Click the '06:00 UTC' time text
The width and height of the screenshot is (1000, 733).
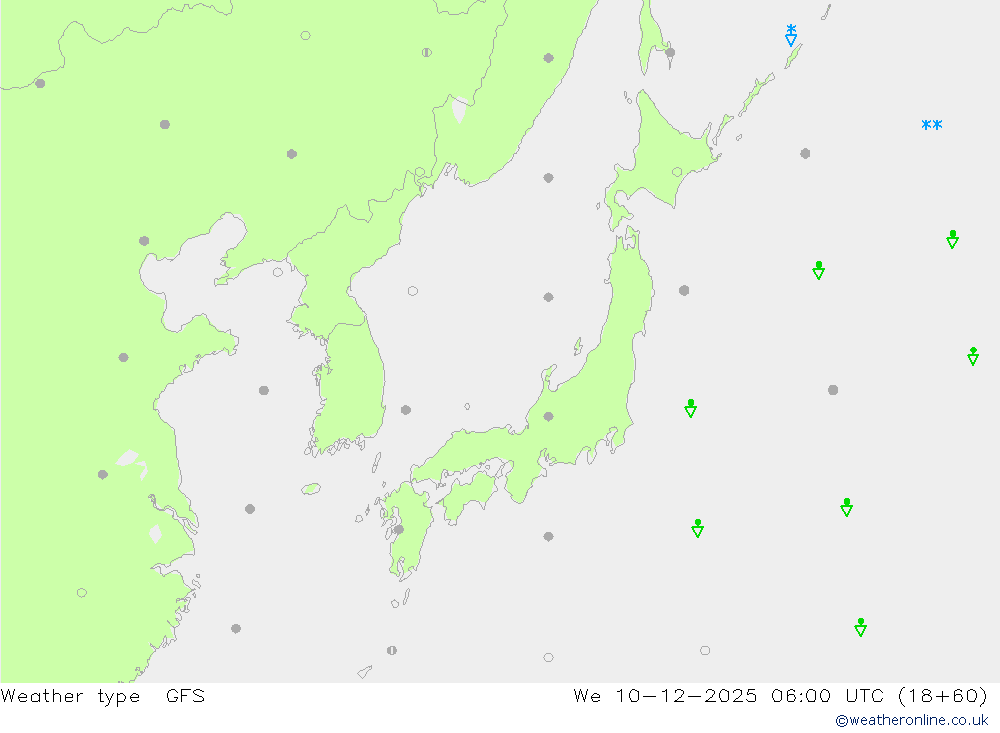click(827, 695)
